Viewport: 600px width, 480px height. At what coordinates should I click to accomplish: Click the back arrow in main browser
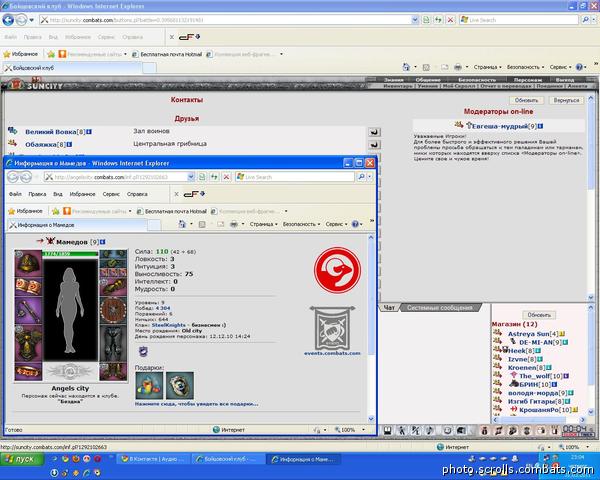8,20
